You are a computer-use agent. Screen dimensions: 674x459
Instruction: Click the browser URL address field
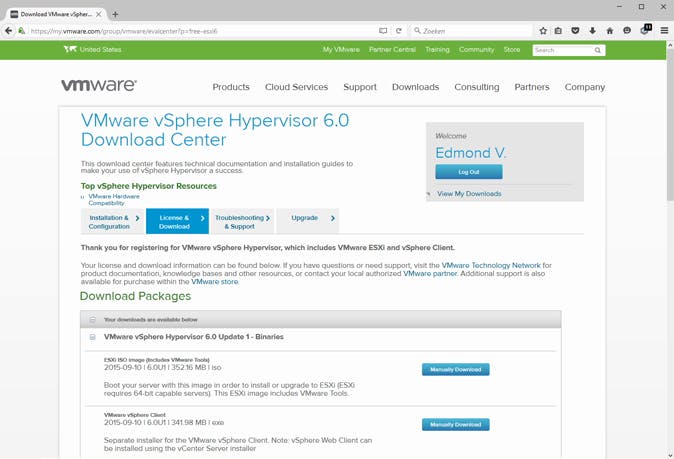click(x=202, y=31)
